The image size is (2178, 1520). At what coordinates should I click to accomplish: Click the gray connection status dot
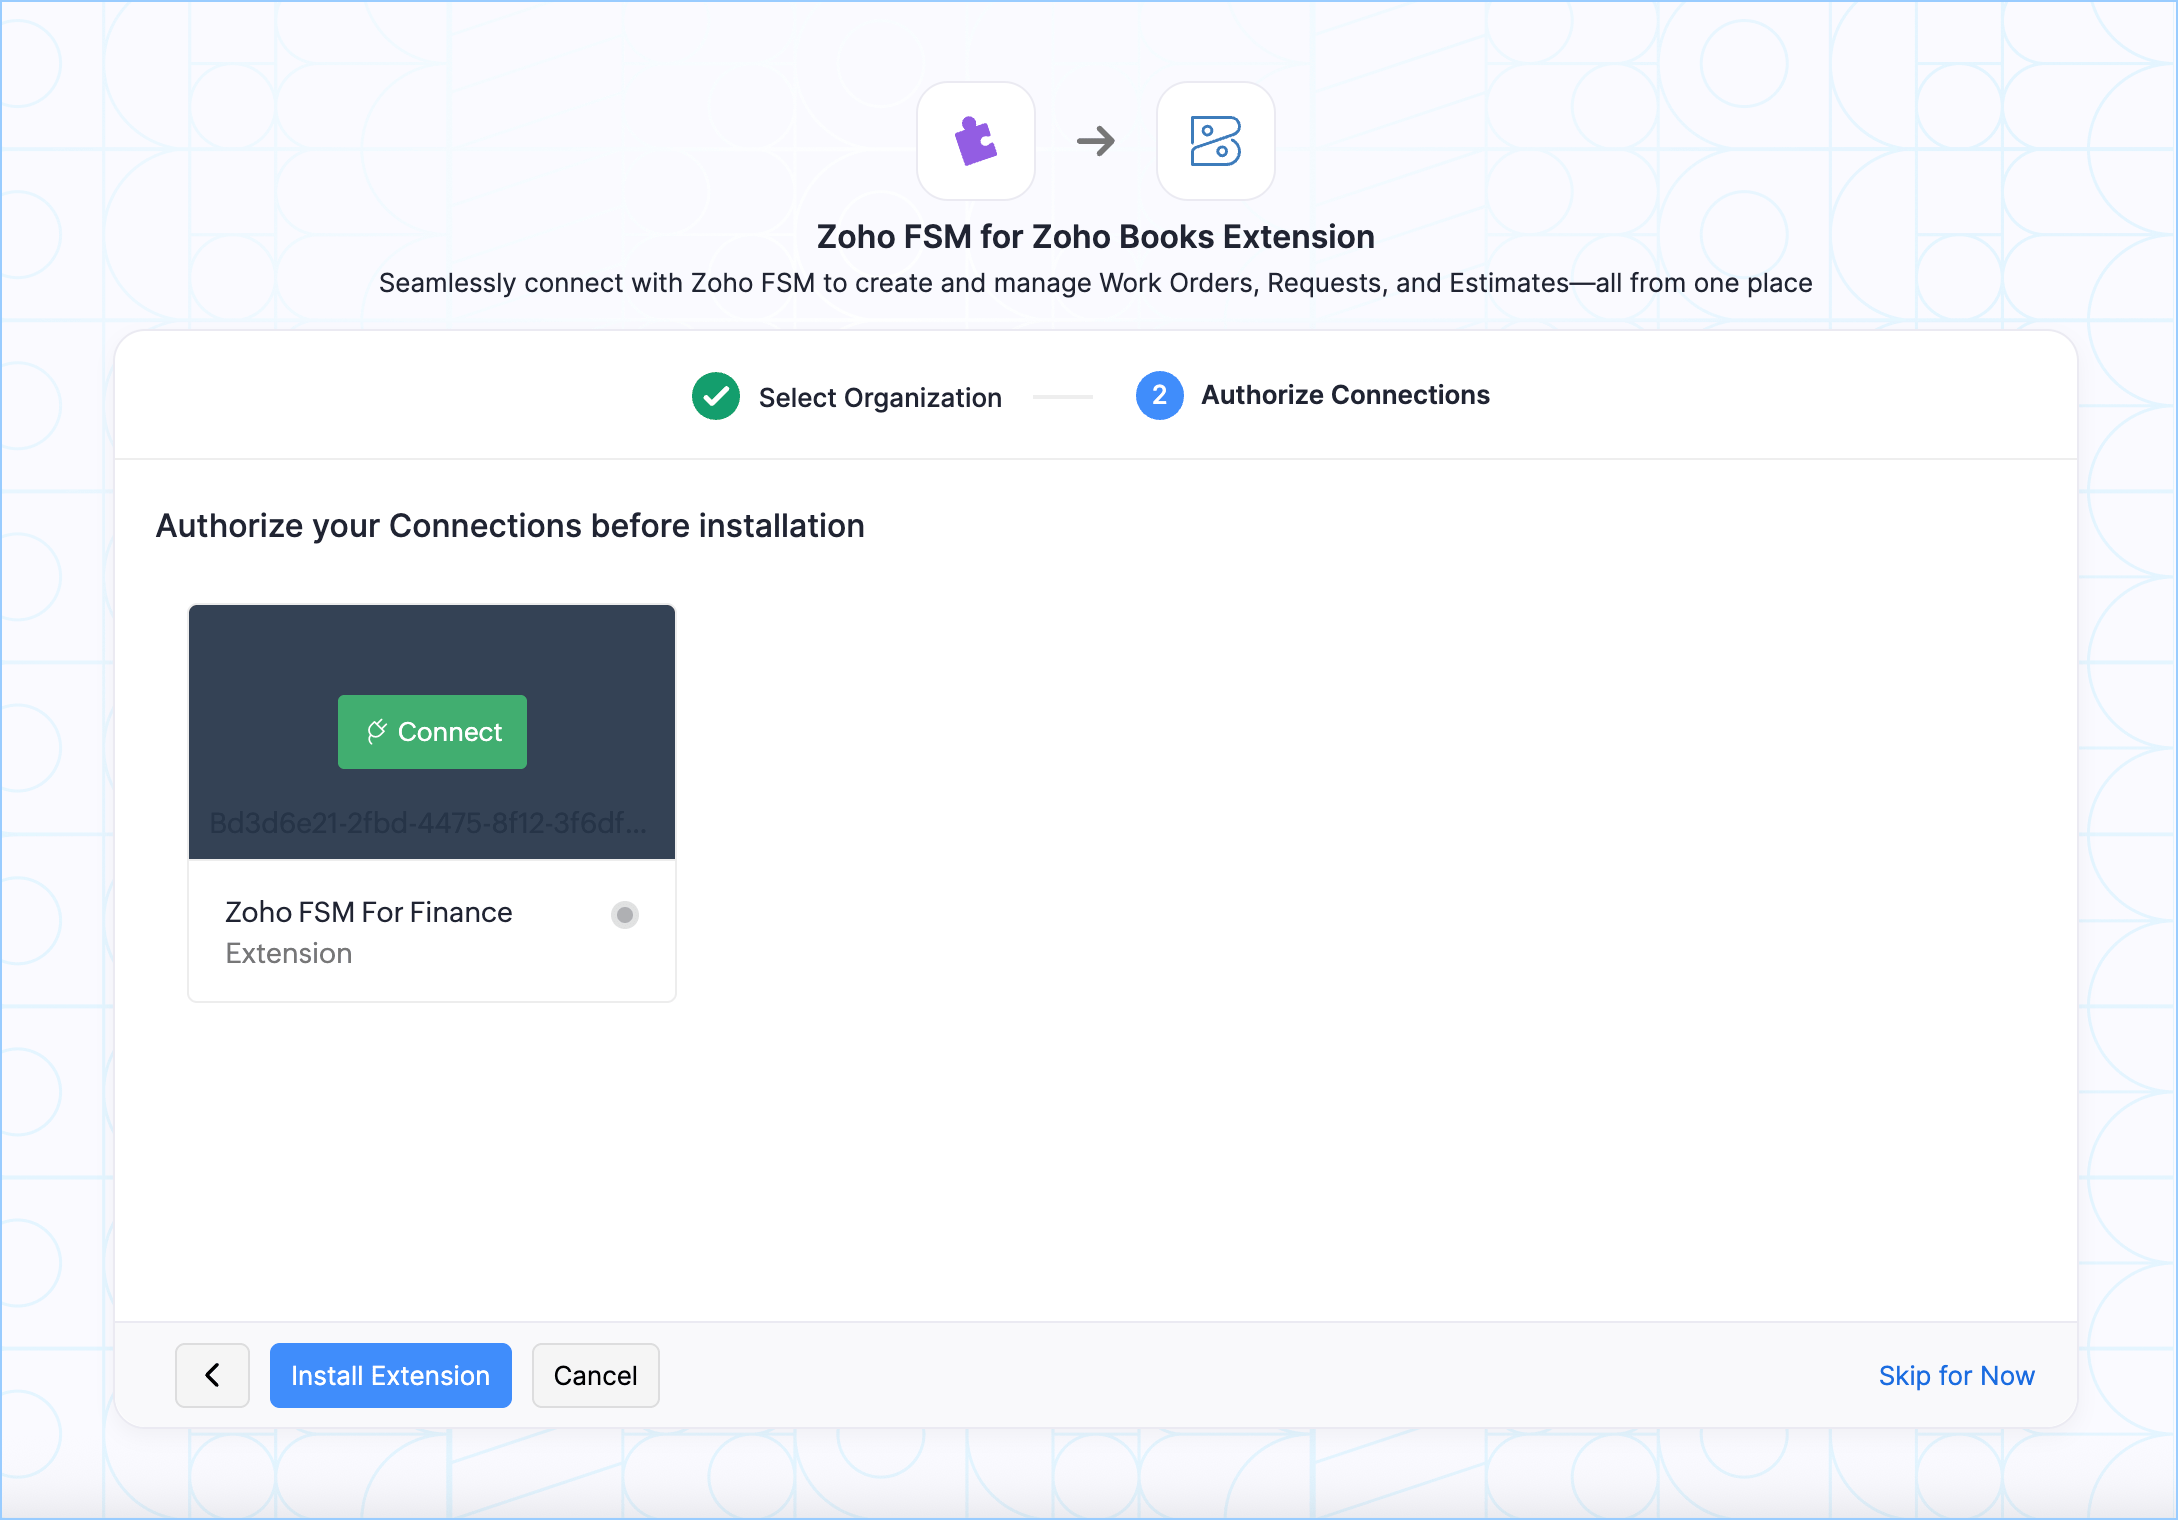[625, 914]
